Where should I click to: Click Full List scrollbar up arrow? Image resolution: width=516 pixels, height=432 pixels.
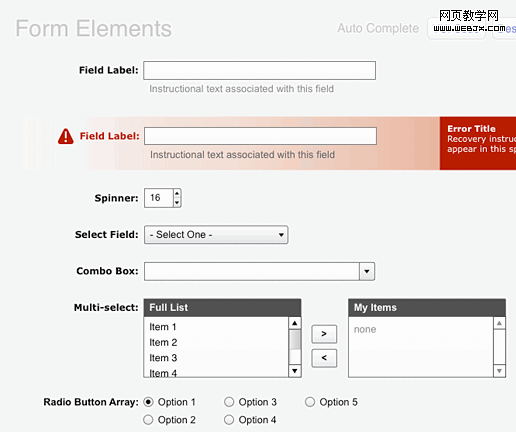(295, 323)
